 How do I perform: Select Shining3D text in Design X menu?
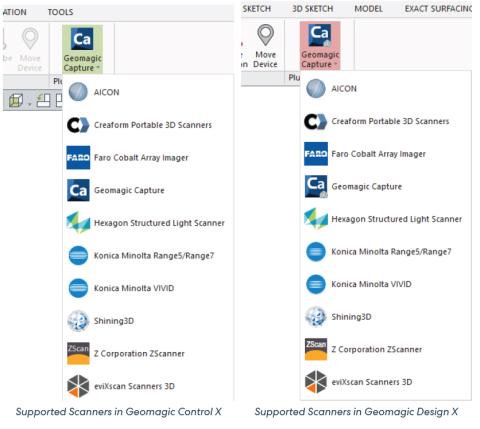[351, 317]
